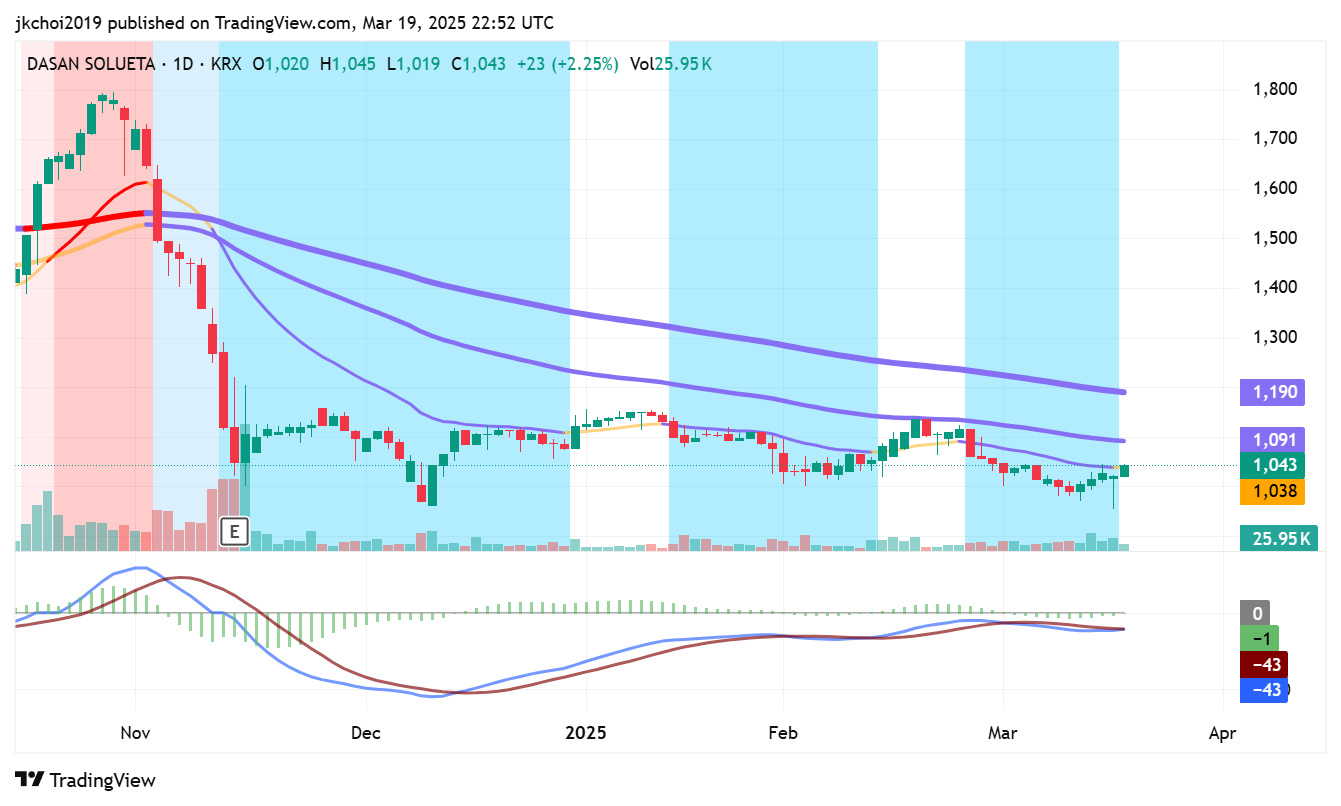Click the Dec label on the time axis

coord(366,733)
